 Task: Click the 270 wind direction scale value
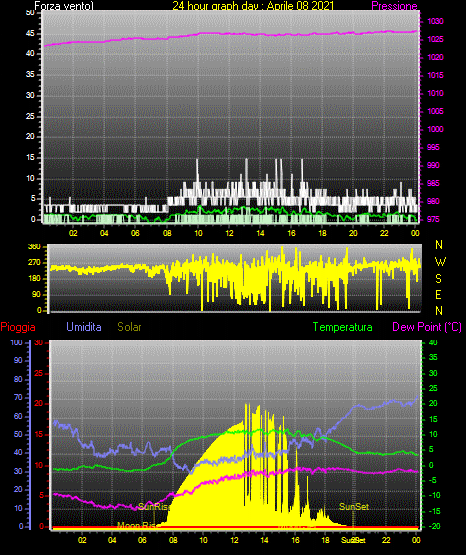coord(34,263)
